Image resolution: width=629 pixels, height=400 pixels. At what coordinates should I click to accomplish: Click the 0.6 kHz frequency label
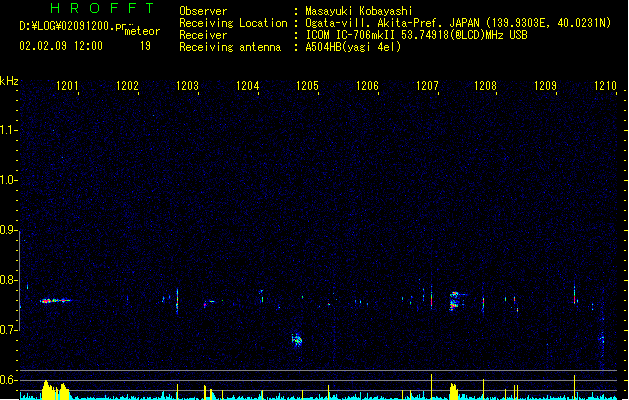(8, 380)
